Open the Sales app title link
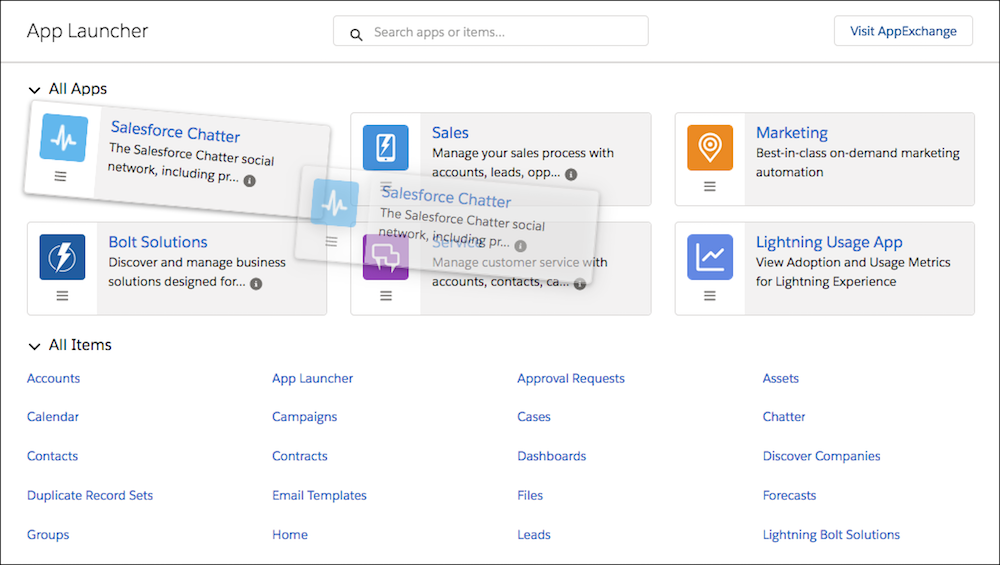 [x=450, y=133]
